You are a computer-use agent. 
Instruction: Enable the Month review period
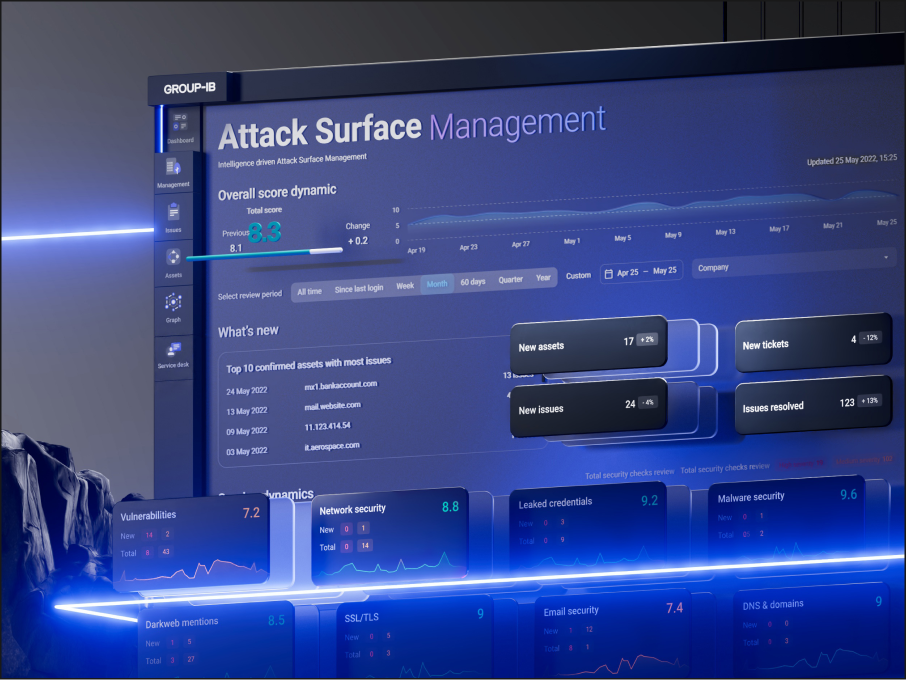point(437,284)
